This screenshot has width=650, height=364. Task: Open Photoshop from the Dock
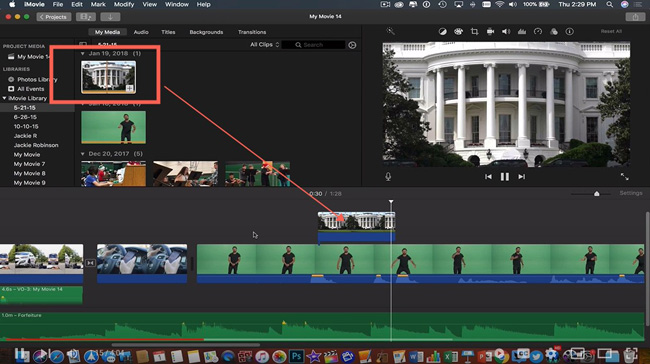point(296,356)
